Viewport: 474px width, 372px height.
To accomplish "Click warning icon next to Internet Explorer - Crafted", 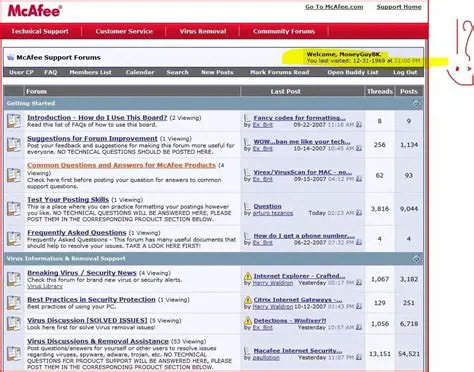I will 248,276.
